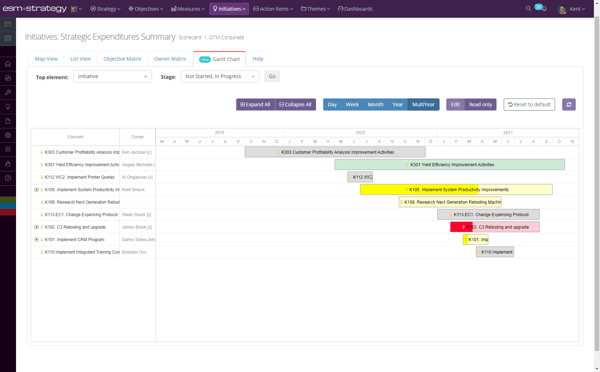This screenshot has width=600, height=372.
Task: Click the Reset to default button
Action: (x=529, y=104)
